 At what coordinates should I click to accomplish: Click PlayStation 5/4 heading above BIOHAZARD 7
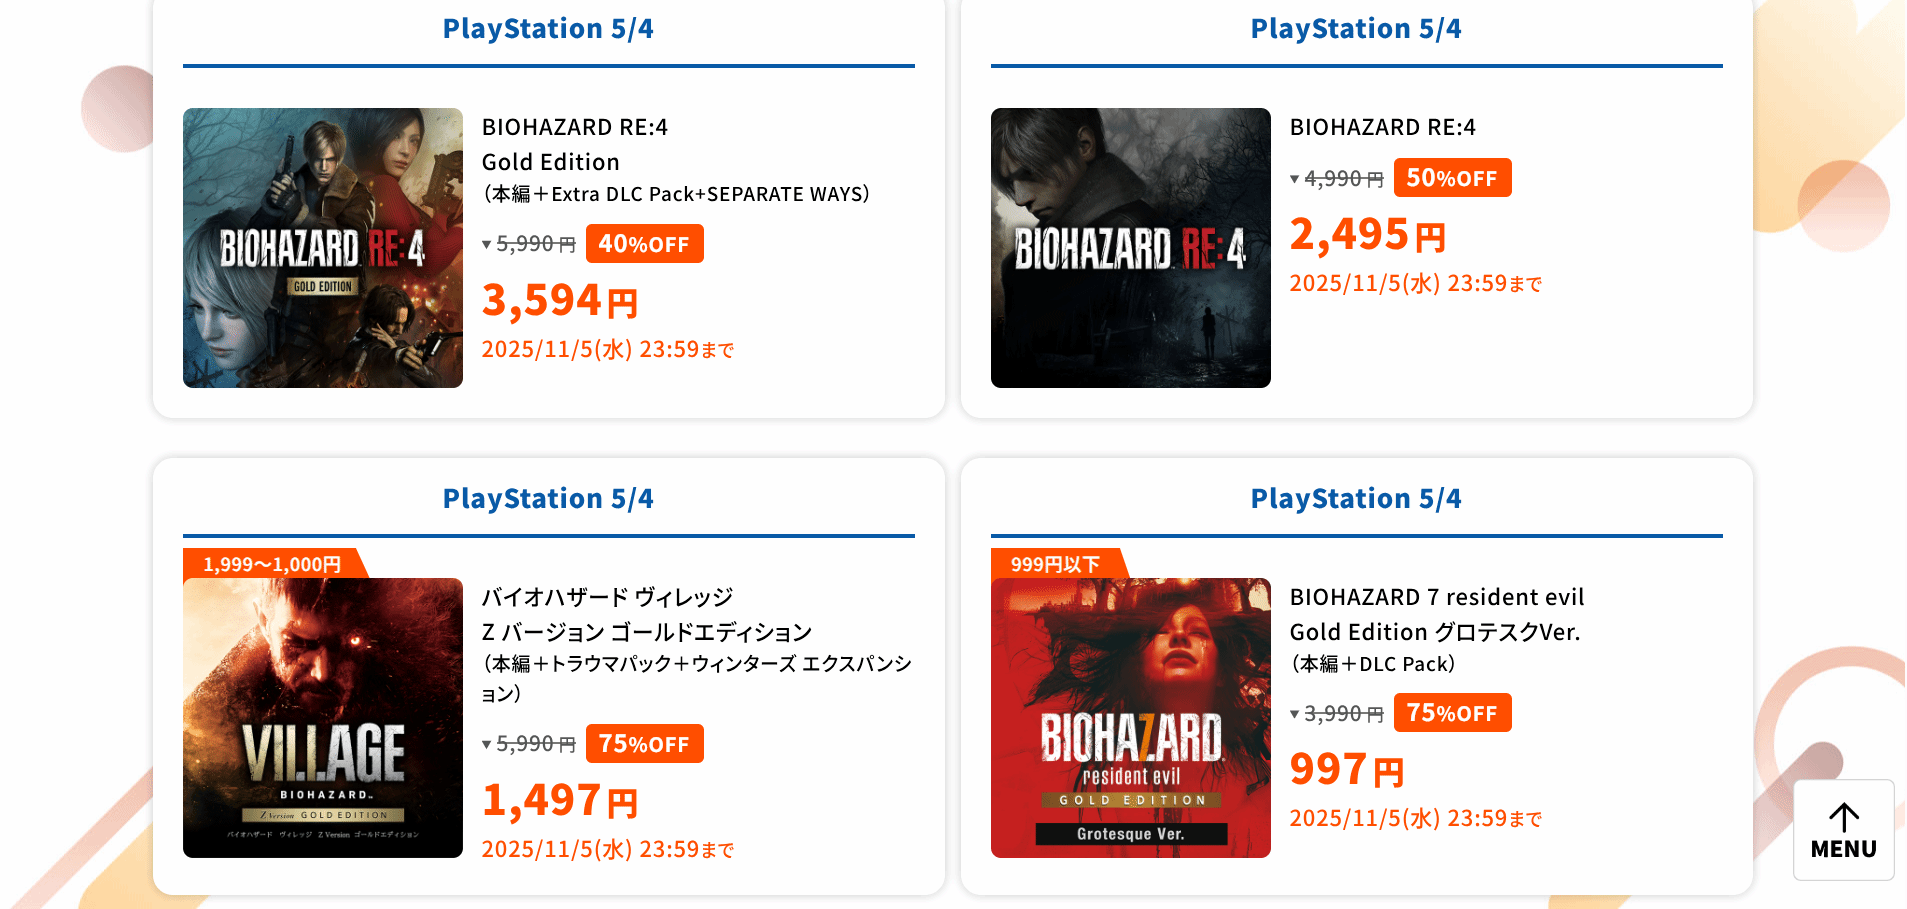point(1356,498)
